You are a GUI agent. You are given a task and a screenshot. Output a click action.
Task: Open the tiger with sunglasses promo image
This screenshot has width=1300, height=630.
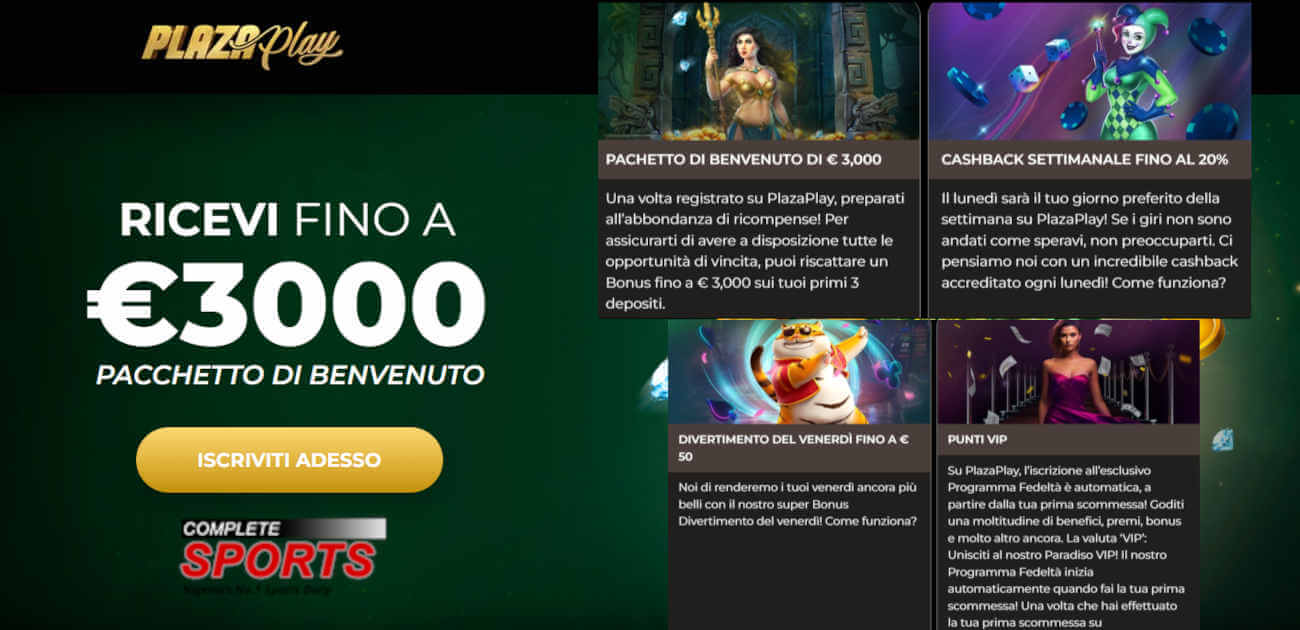799,372
